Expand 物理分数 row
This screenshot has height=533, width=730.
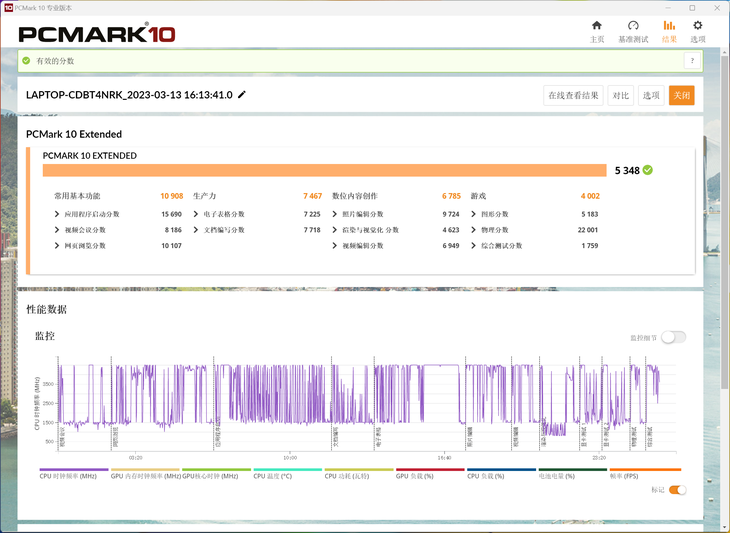pos(473,230)
